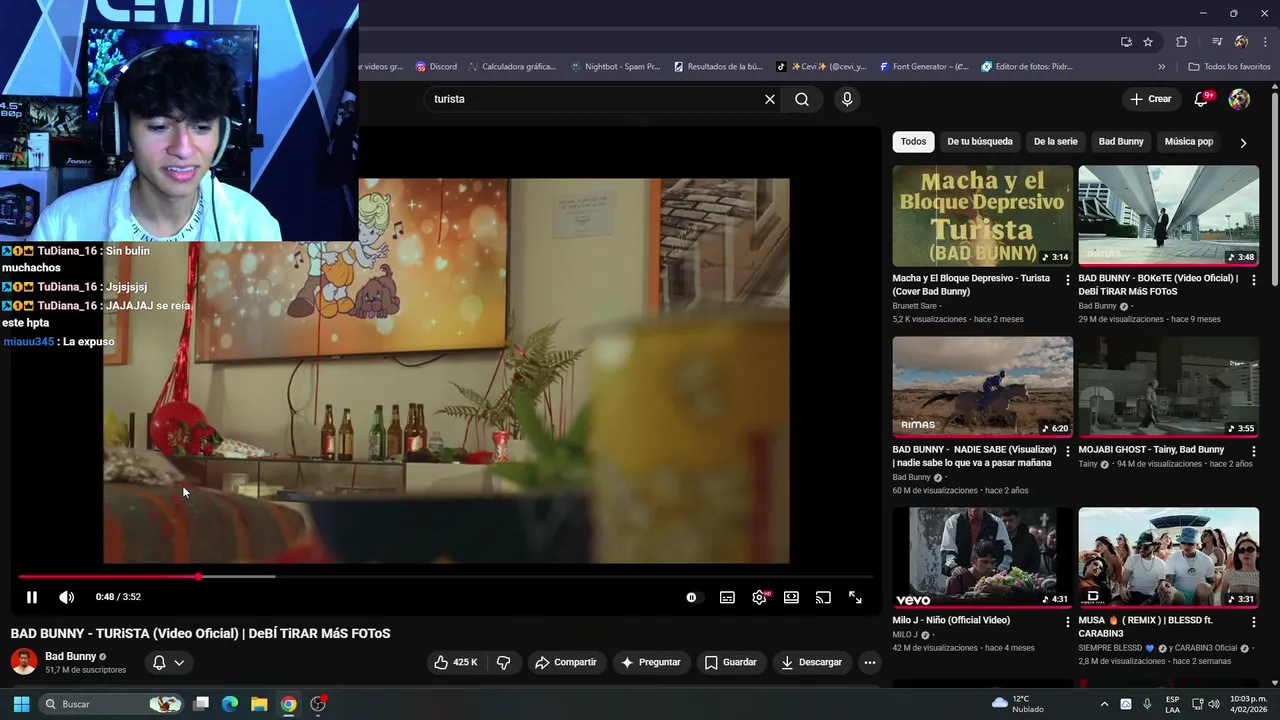Show hidden system tray icons chevron
This screenshot has height=720, width=1280.
[x=1104, y=704]
